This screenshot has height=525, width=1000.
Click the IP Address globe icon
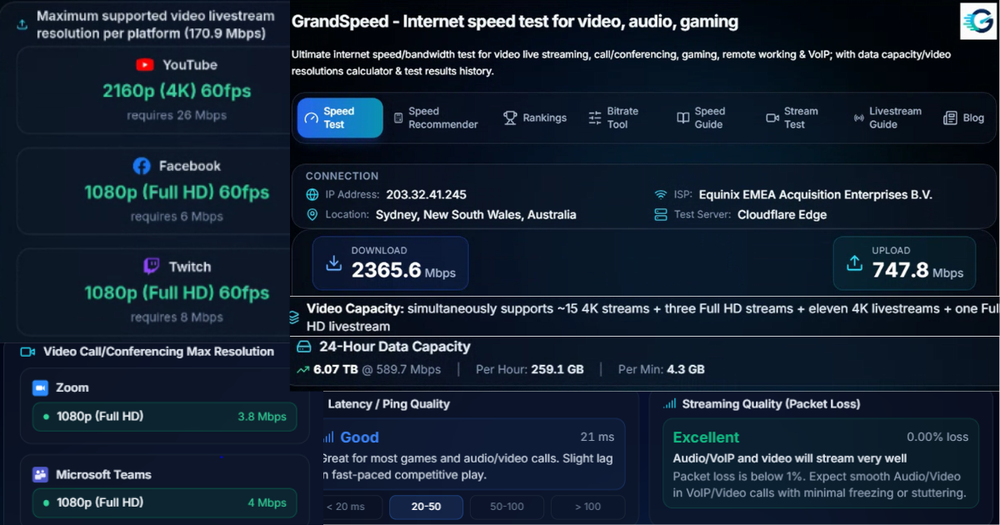(x=312, y=195)
